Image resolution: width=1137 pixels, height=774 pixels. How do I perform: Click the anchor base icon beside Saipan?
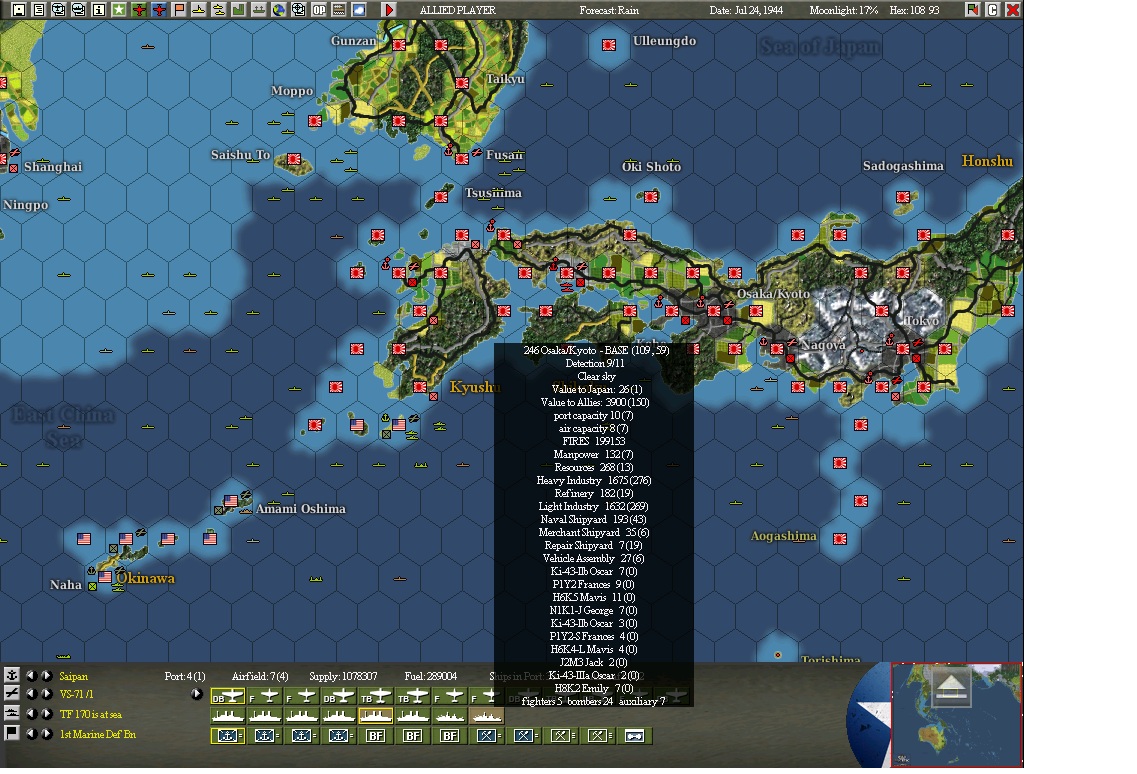point(12,675)
